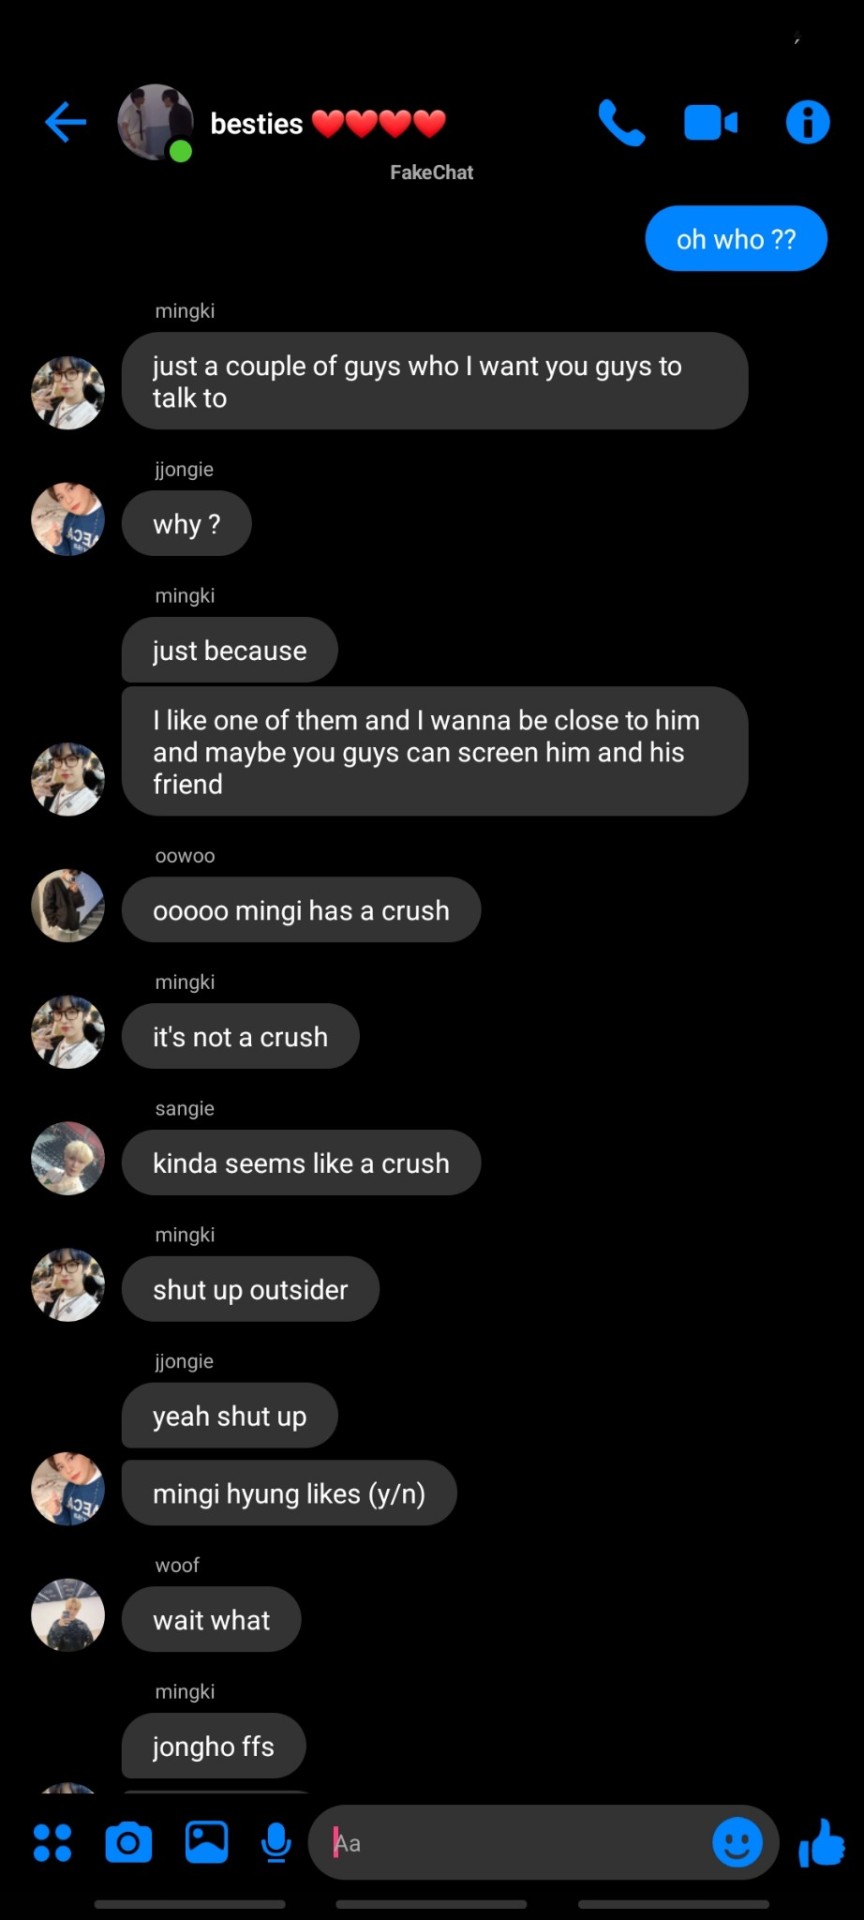The height and width of the screenshot is (1920, 864).
Task: Tap the microphone voice message icon
Action: [276, 1842]
